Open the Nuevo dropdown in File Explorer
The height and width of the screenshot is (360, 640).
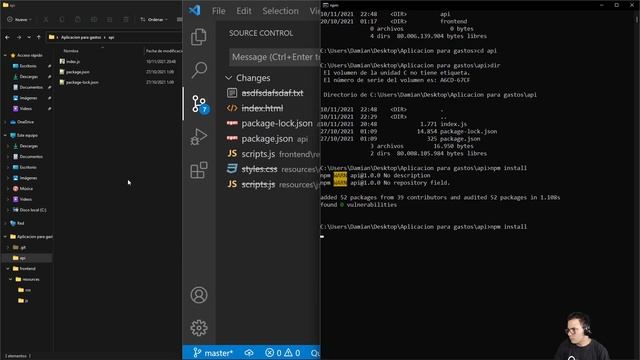pyautogui.click(x=19, y=20)
